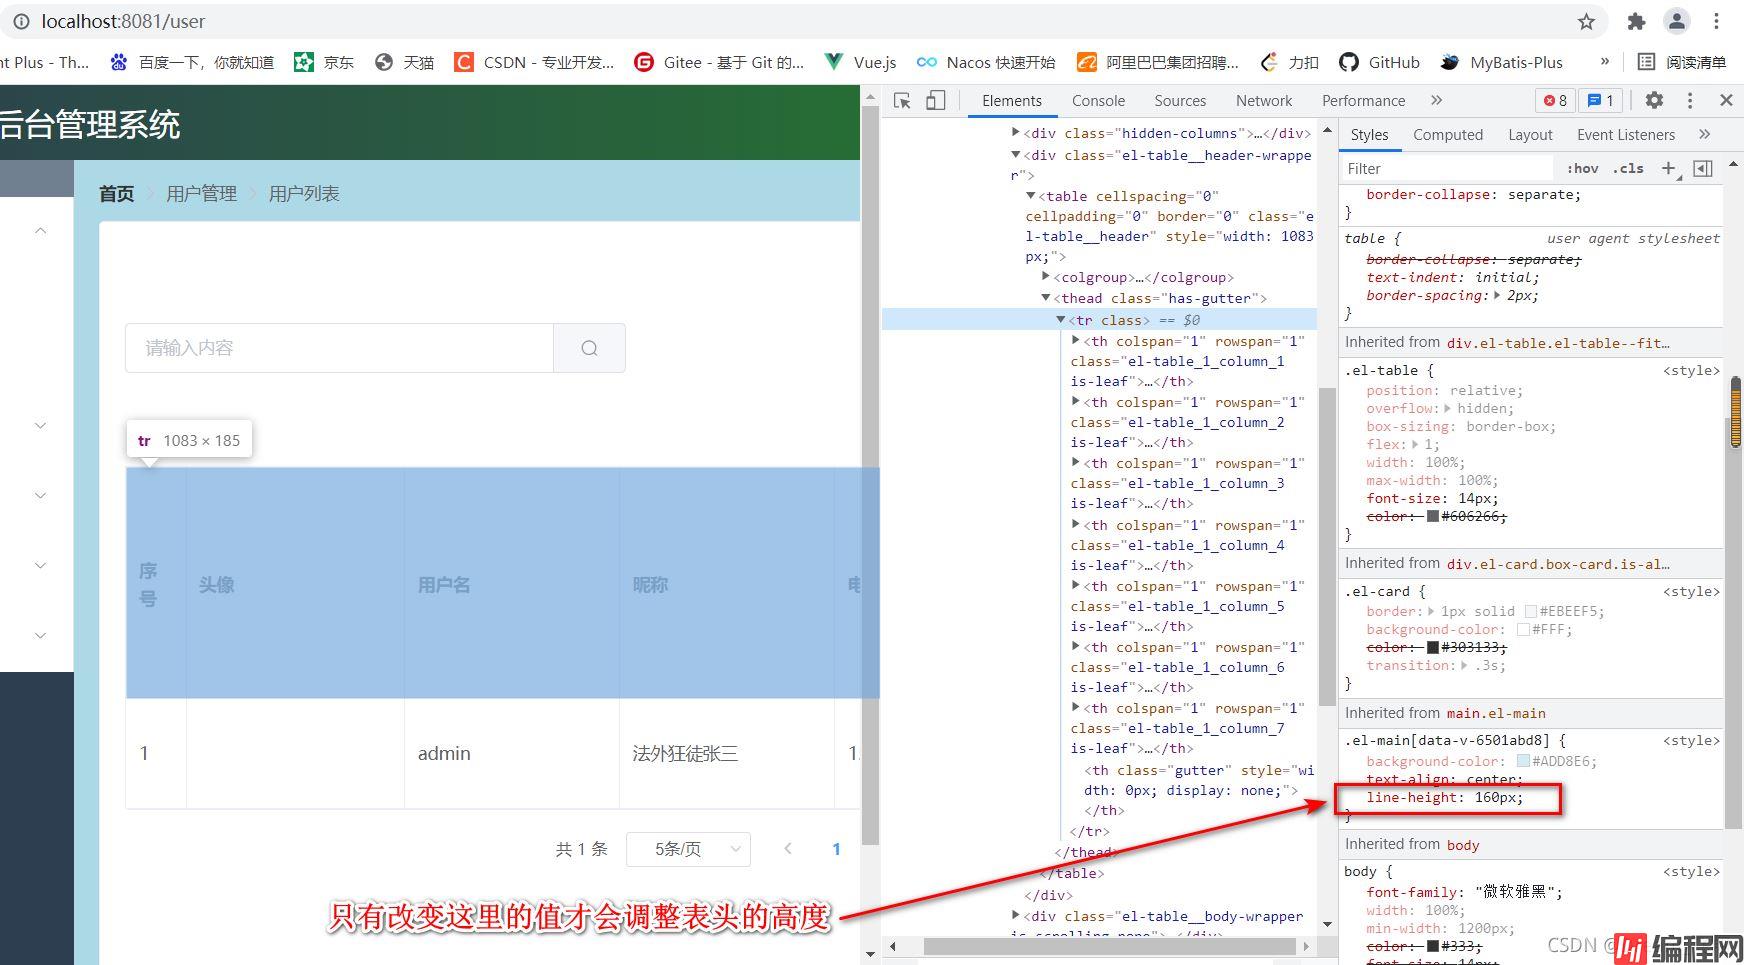Switch to the Sources tab
Screen dimensions: 1744x965
coord(1179,100)
